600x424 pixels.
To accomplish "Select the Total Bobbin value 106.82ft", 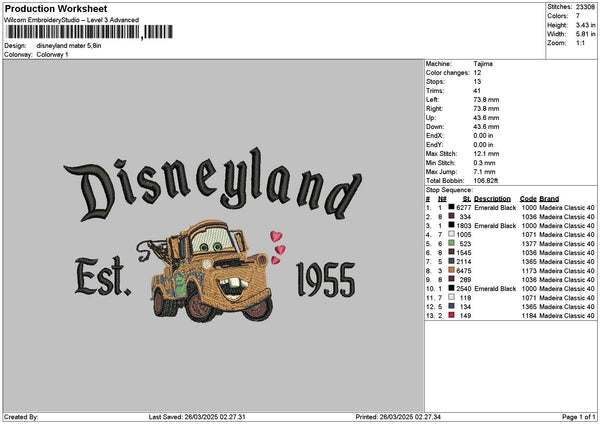I will [486, 181].
